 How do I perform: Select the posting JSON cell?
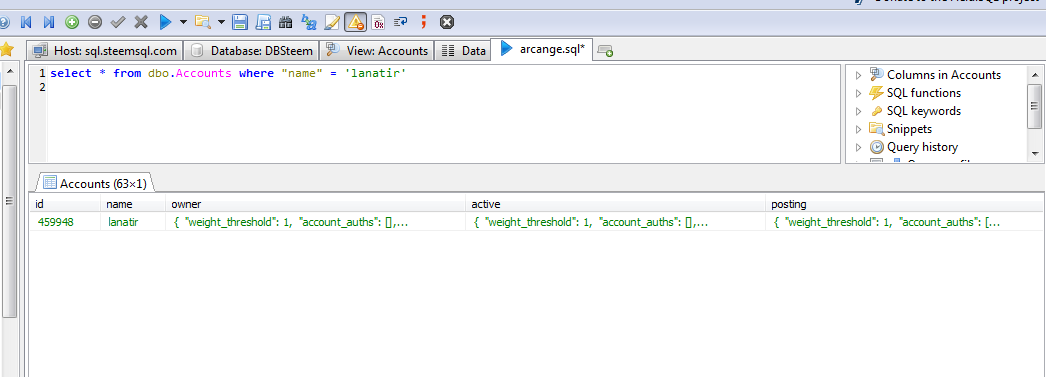point(904,222)
